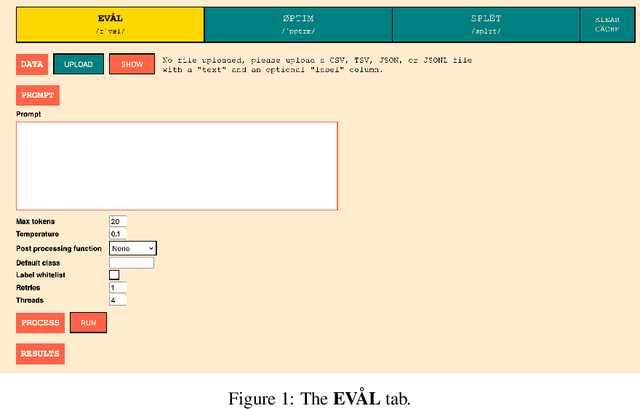The width and height of the screenshot is (640, 409).
Task: Click the Default class text field
Action: pyautogui.click(x=131, y=262)
